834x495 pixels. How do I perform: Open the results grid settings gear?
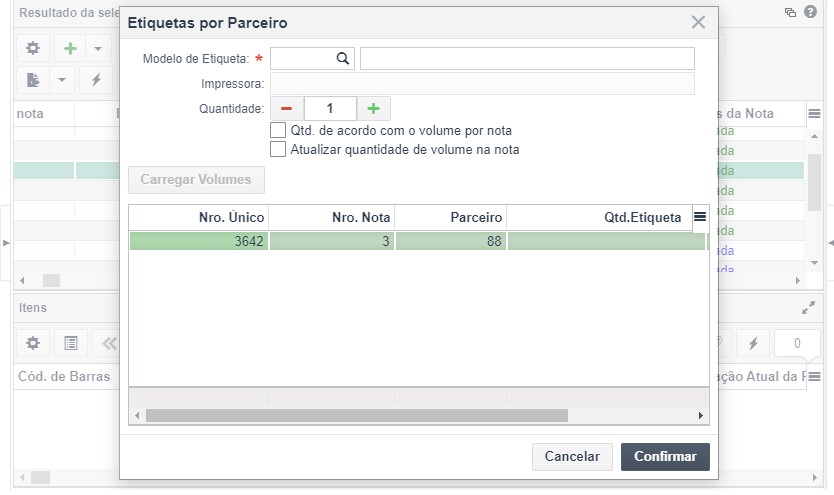point(33,48)
